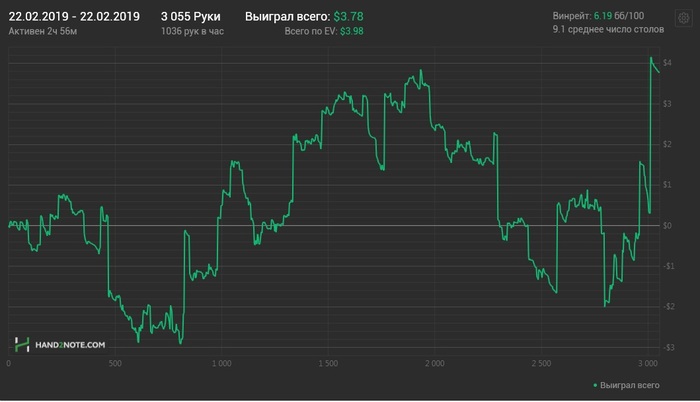Click '9.1 среднее число столов' text
Viewport: 700px width, 402px height.
coord(608,29)
